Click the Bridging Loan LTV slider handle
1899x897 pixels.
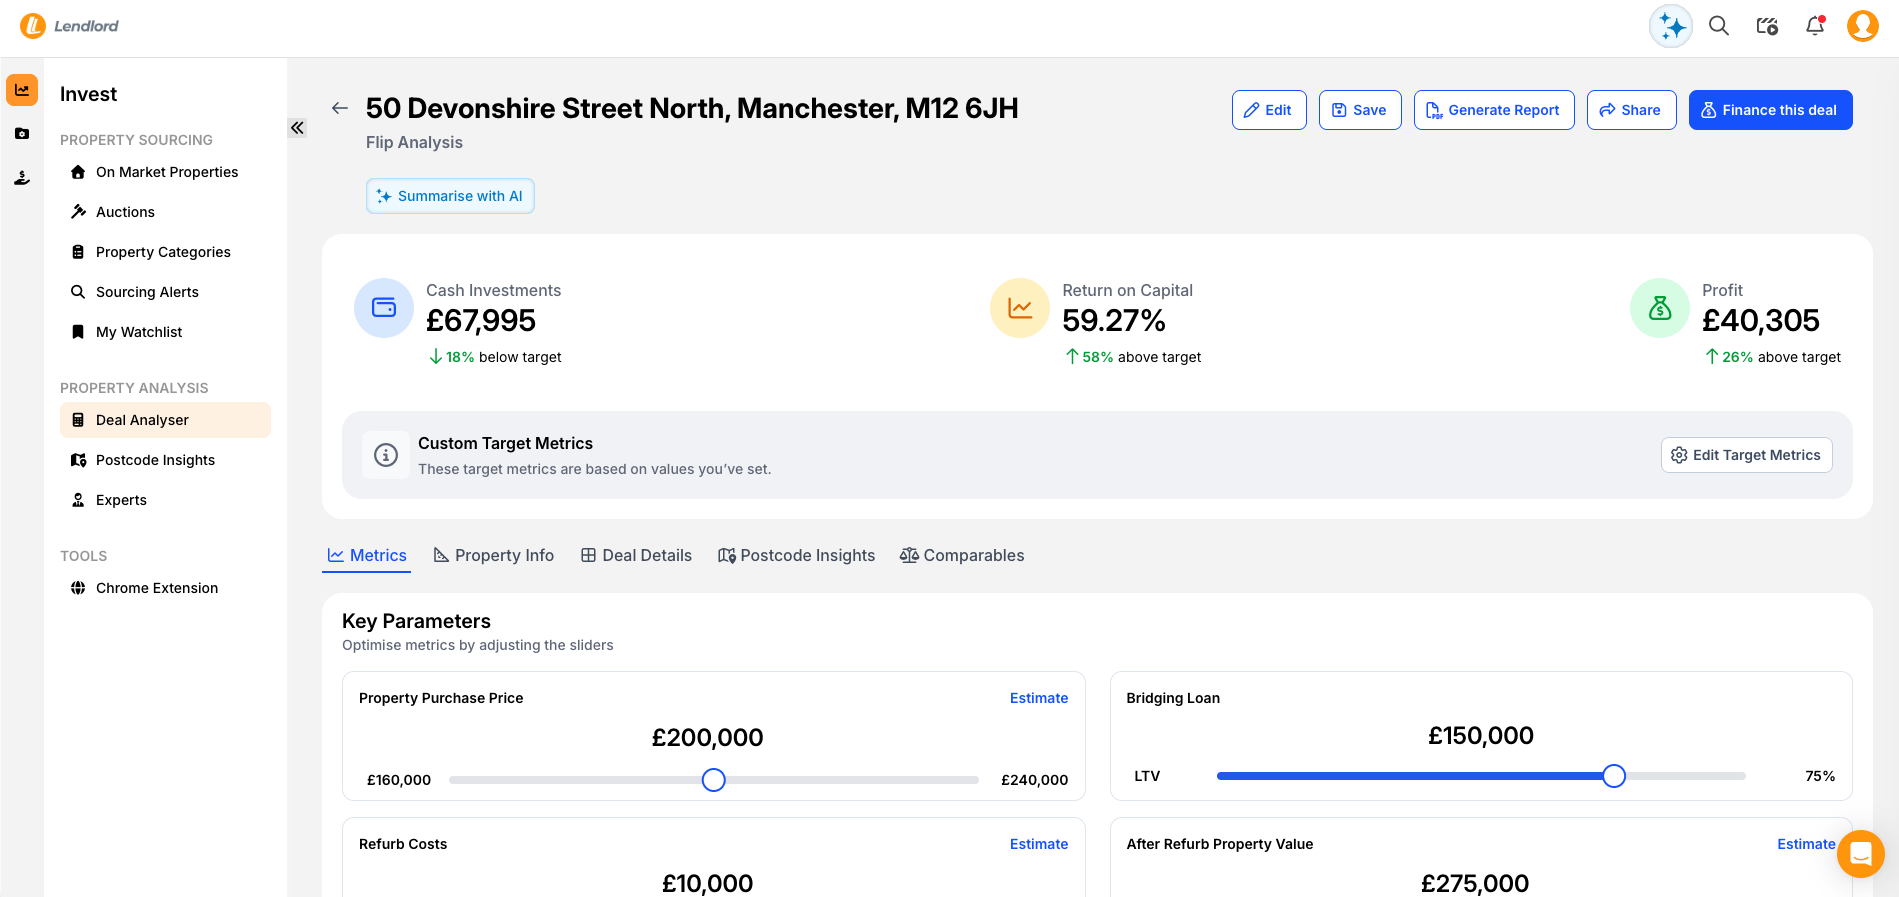pyautogui.click(x=1614, y=776)
